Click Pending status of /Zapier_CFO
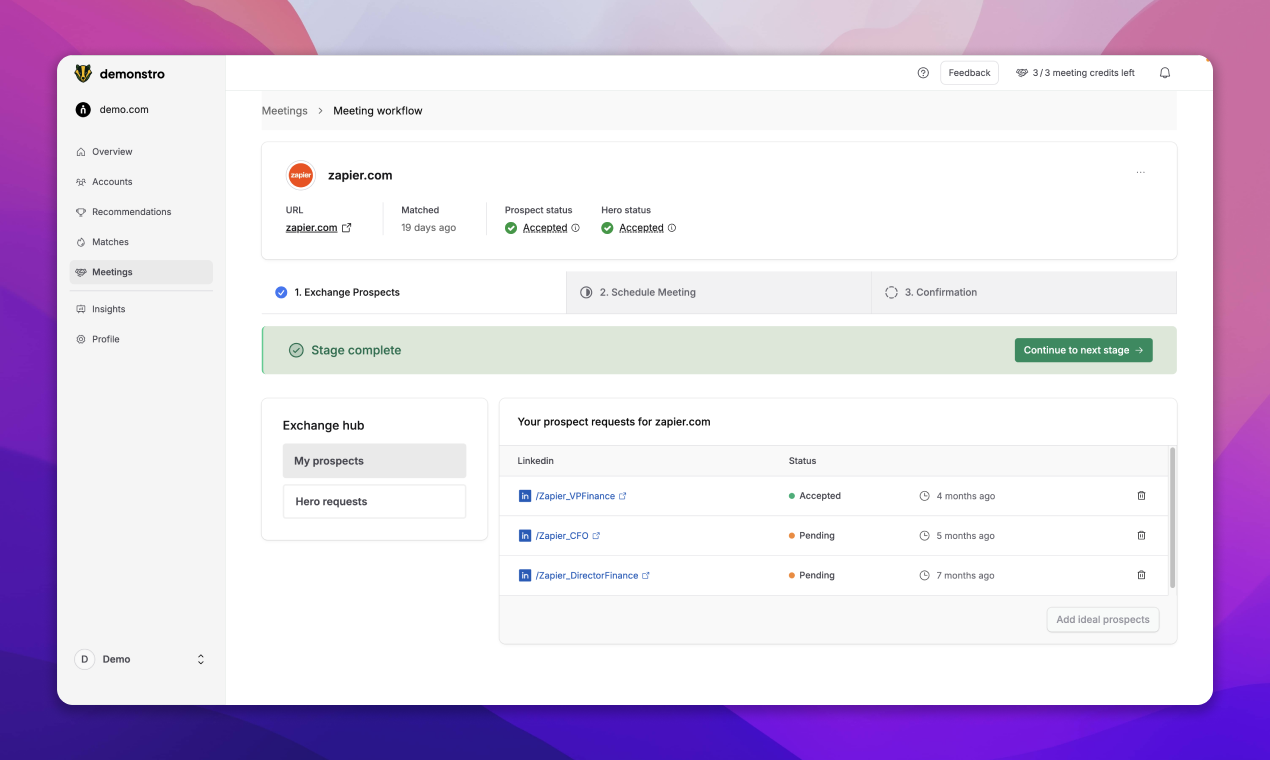Image resolution: width=1270 pixels, height=760 pixels. point(812,536)
